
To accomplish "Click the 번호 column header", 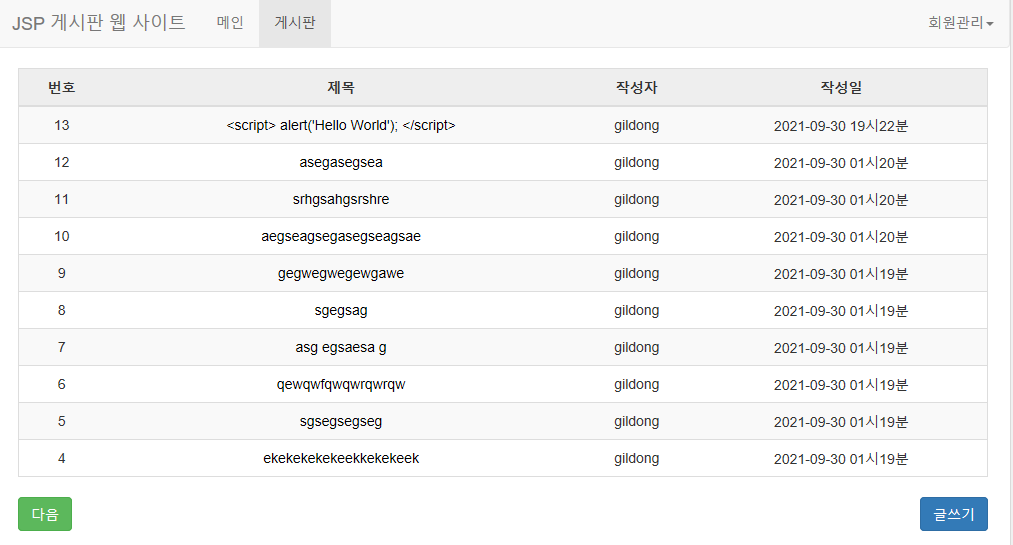I will click(x=61, y=87).
